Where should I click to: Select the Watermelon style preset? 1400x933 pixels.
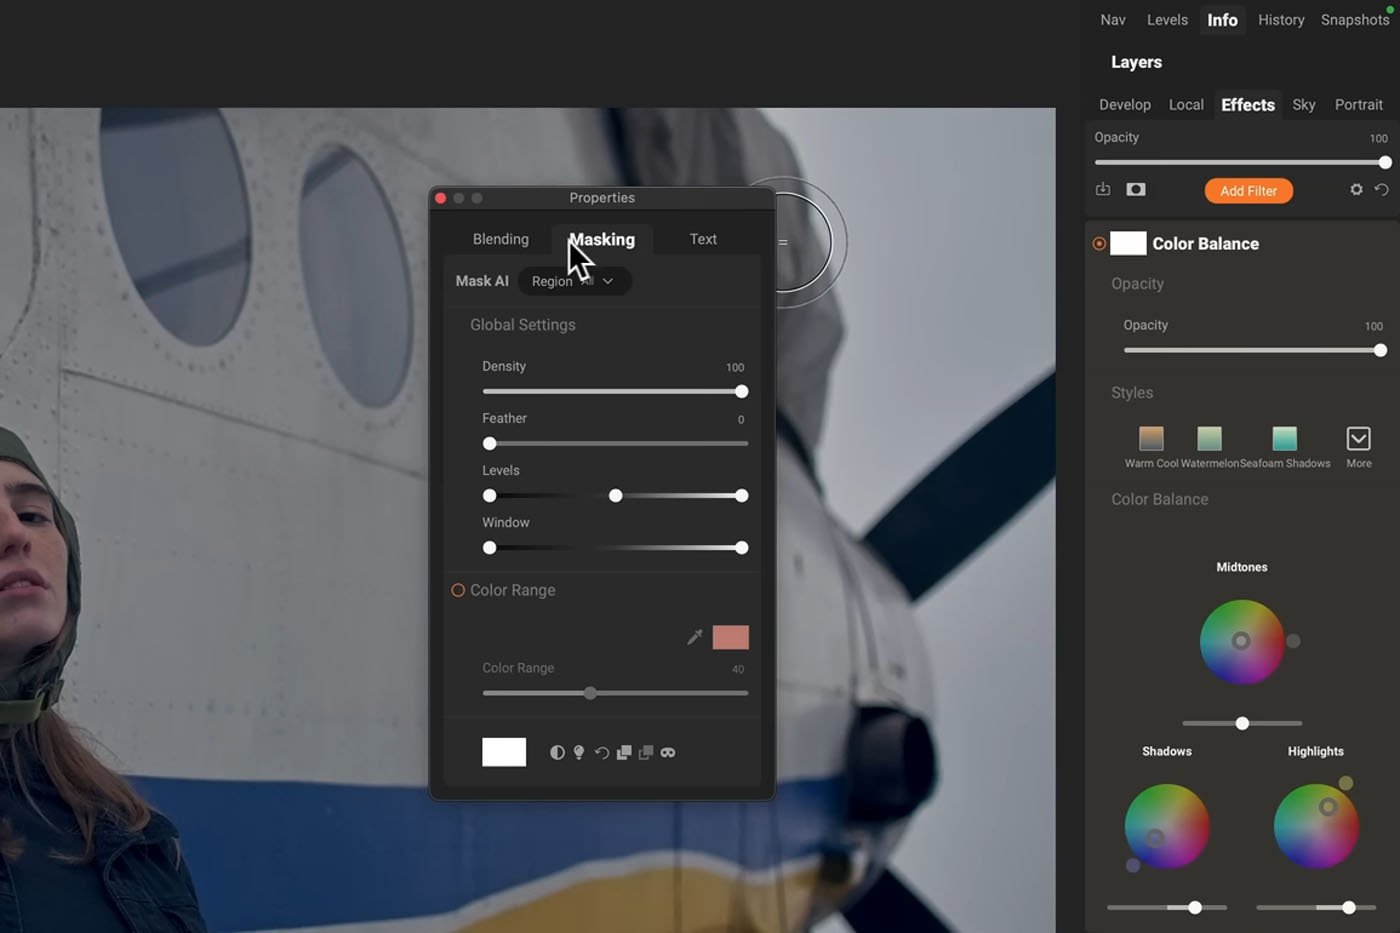pos(1209,438)
